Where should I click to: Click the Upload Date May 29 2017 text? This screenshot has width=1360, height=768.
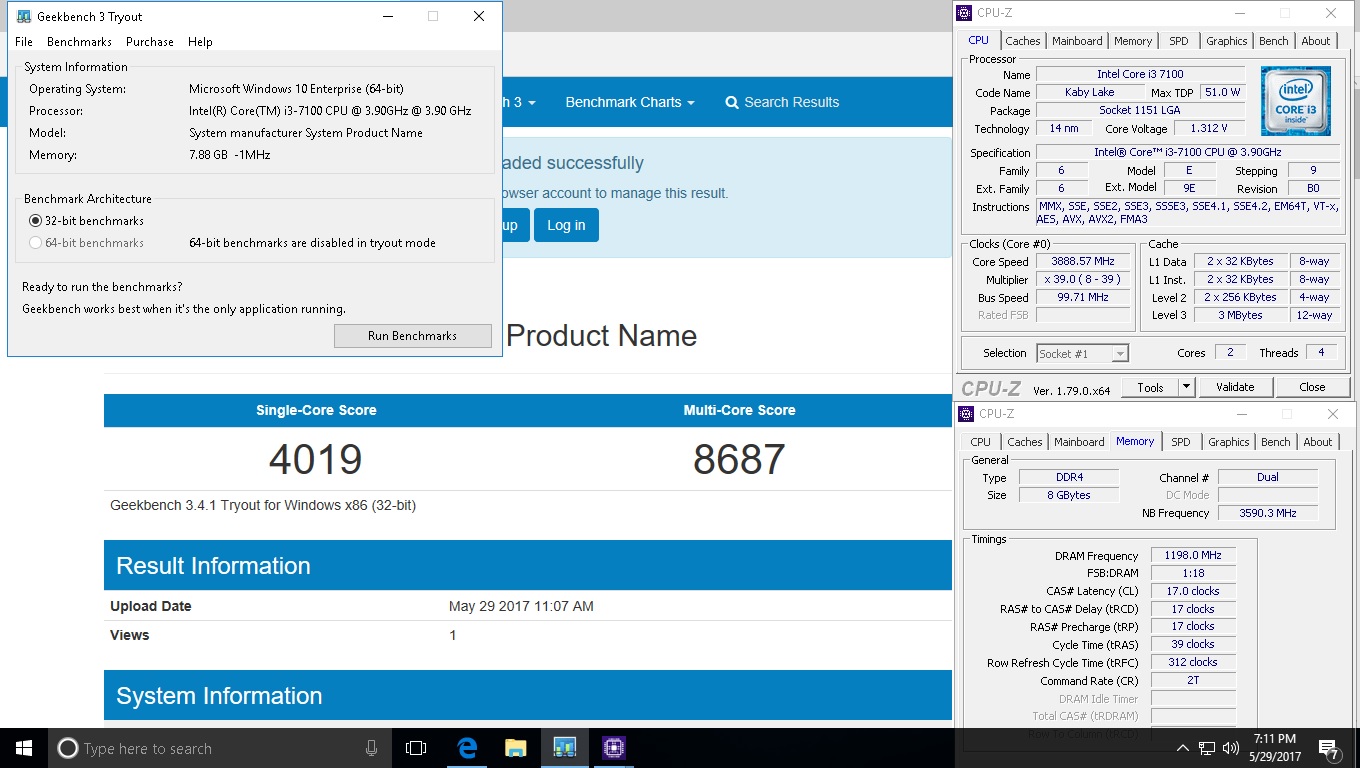[x=521, y=606]
